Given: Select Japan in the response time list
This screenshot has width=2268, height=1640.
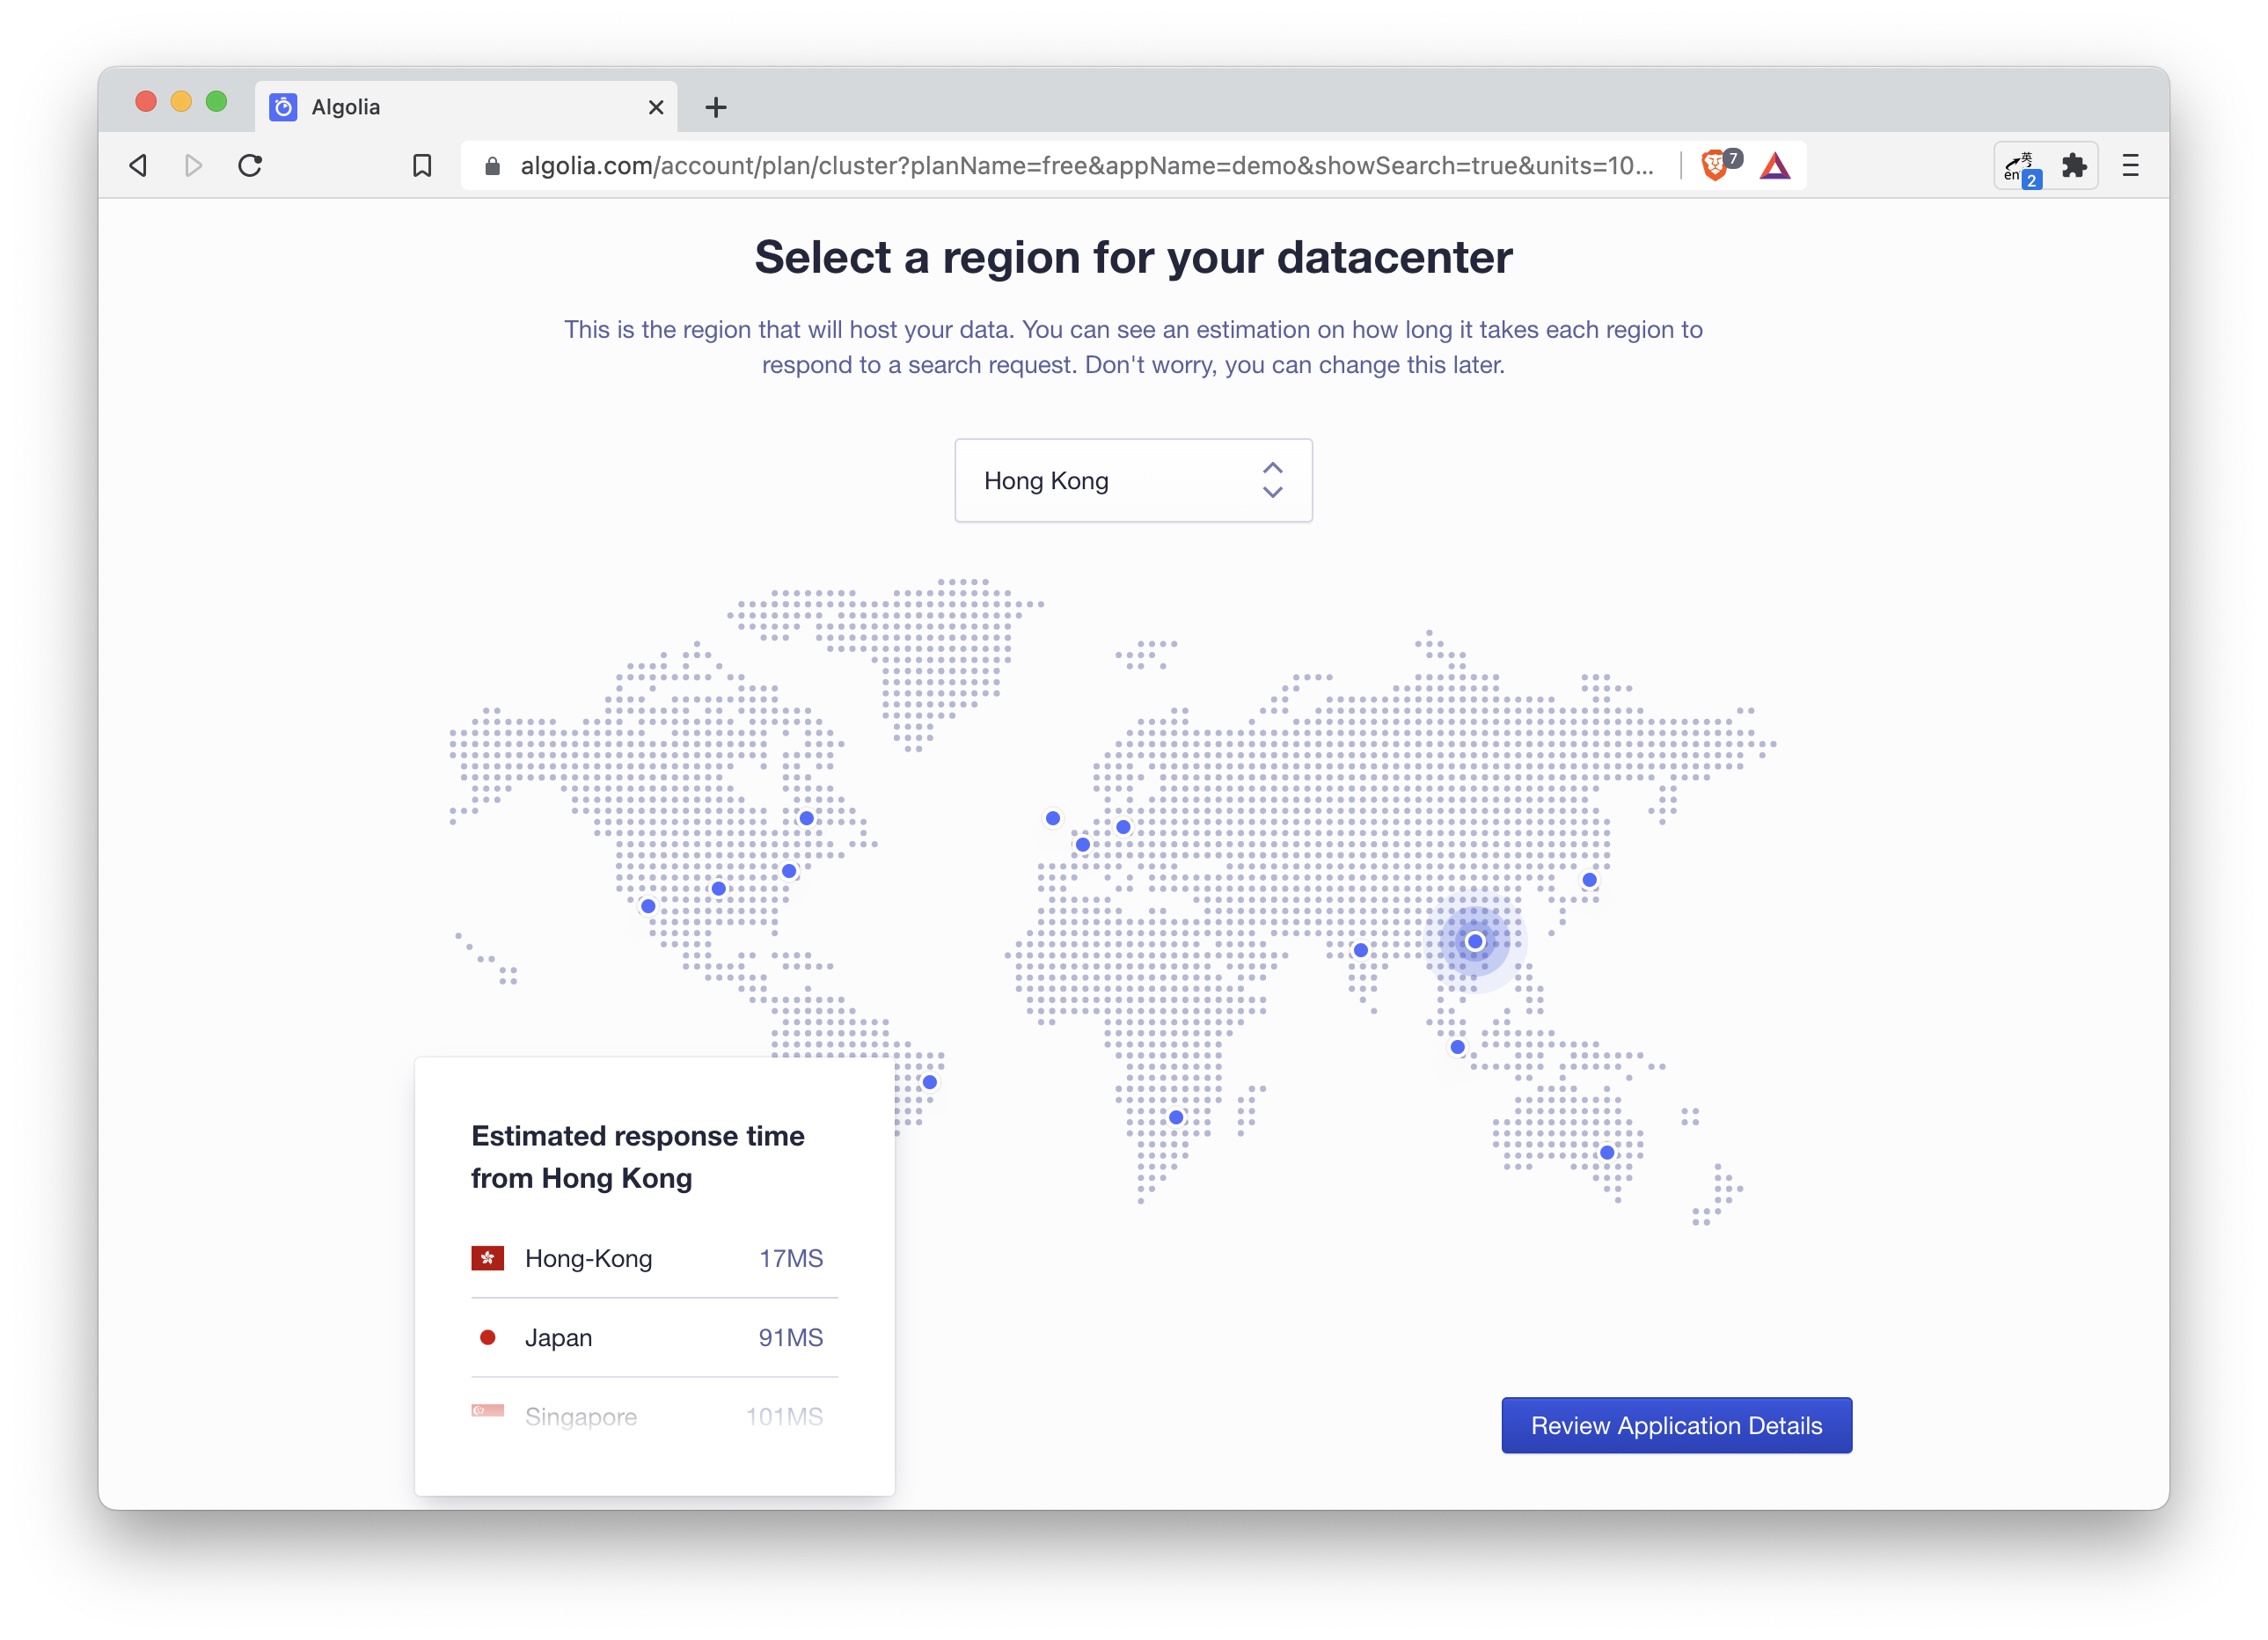Looking at the screenshot, I should tap(557, 1337).
